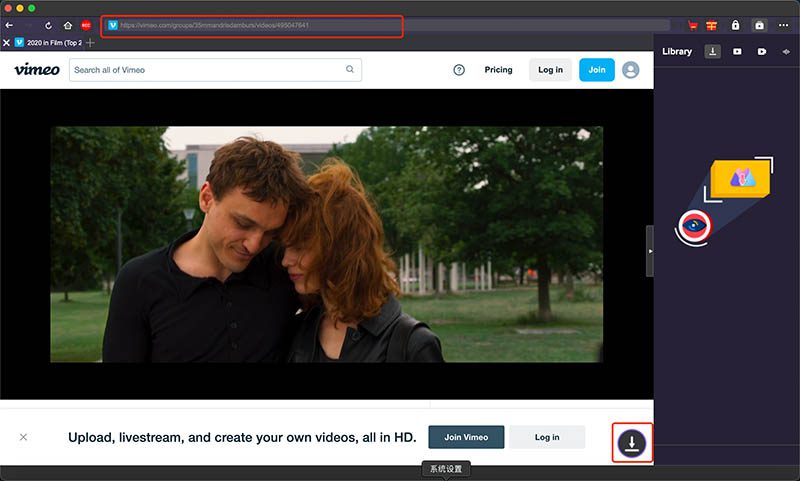
Task: Click the blue circular download button
Action: (632, 443)
